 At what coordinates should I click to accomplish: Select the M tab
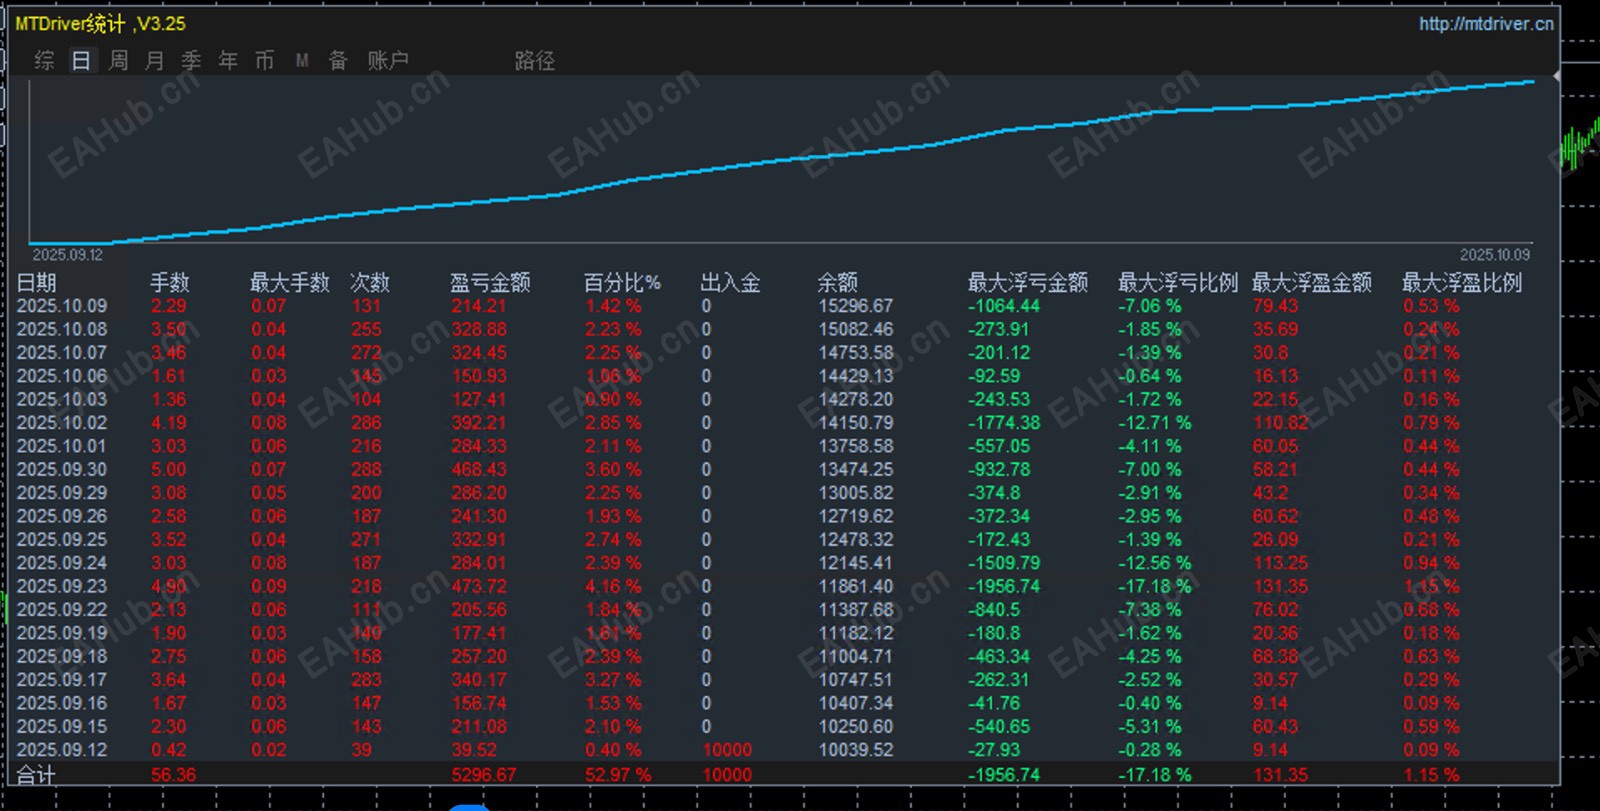point(302,61)
